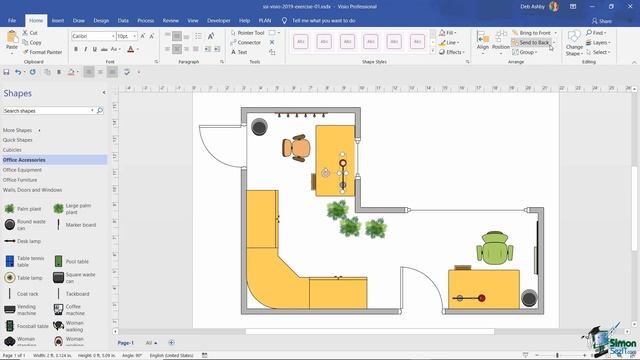The image size is (640, 360).
Task: Open the Walls, Doors and Windows stencil
Action: tap(33, 190)
